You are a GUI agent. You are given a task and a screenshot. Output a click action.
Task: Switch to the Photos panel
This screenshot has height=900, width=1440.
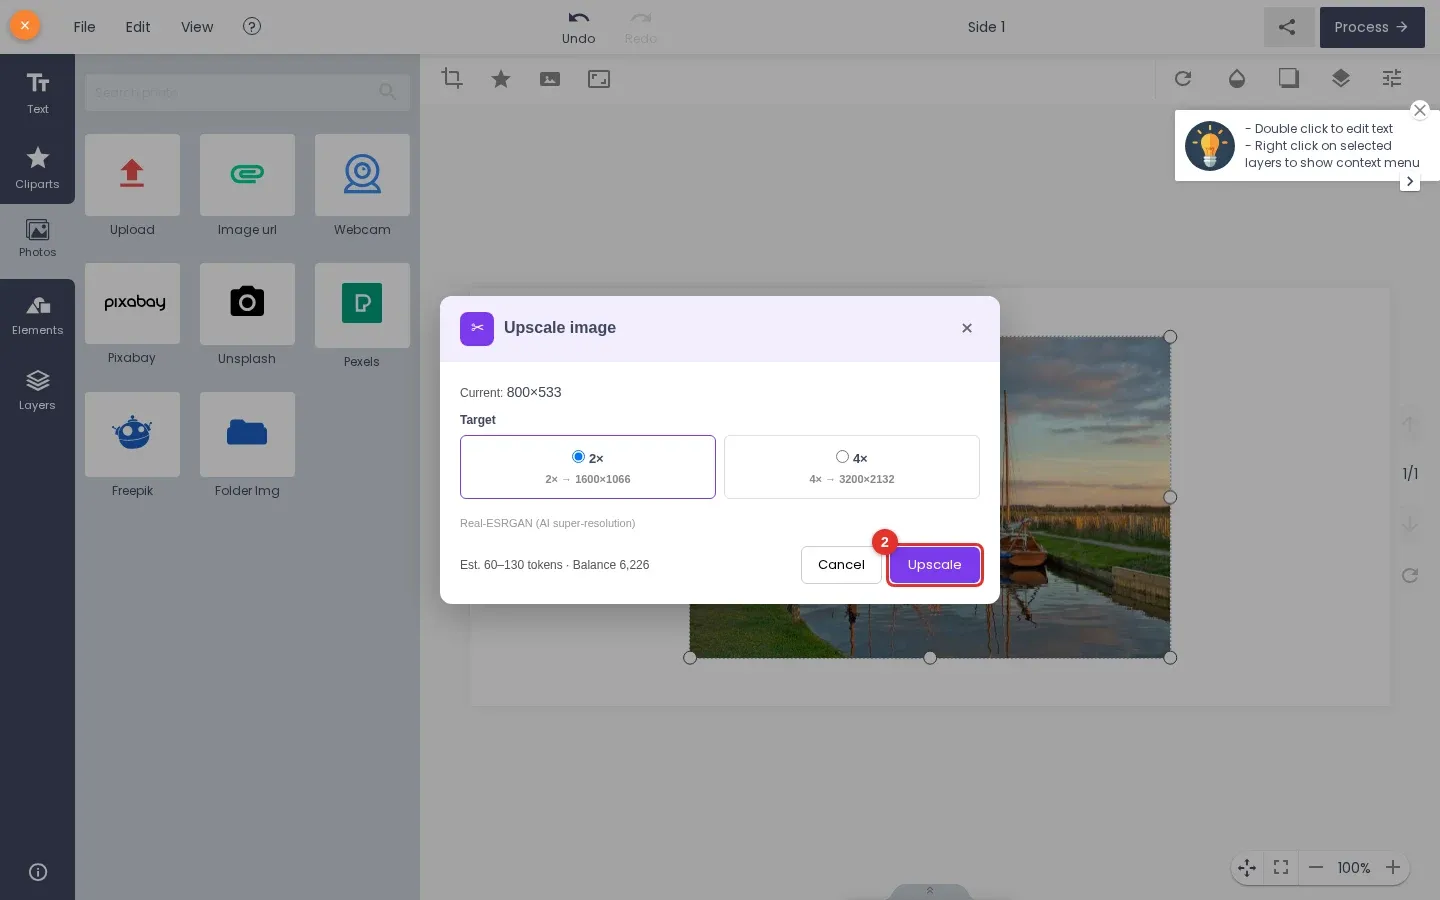[37, 238]
